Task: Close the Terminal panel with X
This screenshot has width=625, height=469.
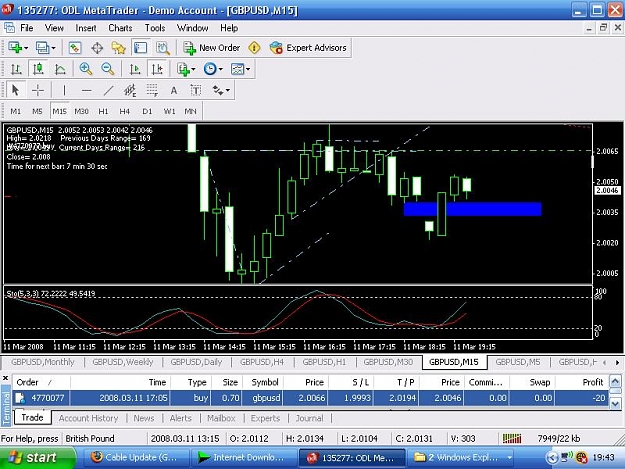Action: (6, 378)
